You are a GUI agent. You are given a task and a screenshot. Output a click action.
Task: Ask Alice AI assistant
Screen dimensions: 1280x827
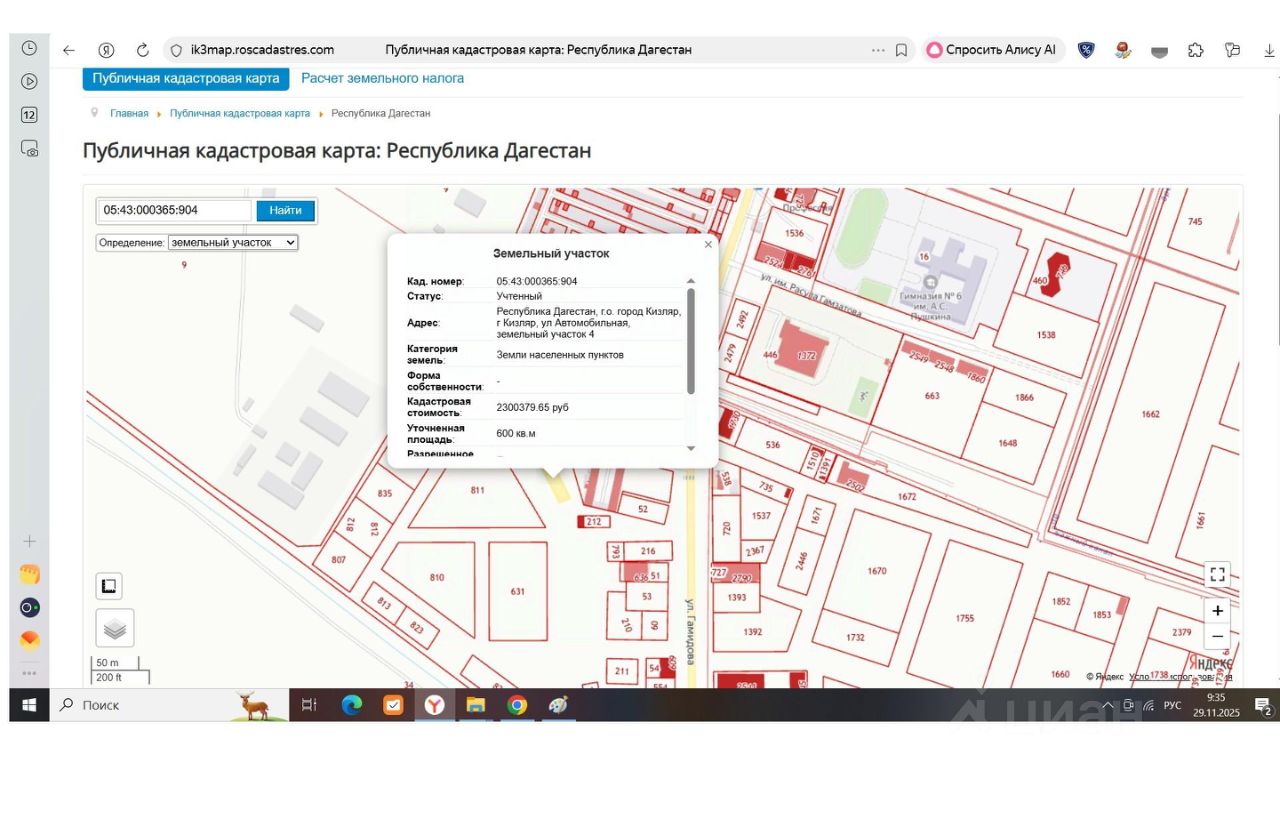point(991,50)
